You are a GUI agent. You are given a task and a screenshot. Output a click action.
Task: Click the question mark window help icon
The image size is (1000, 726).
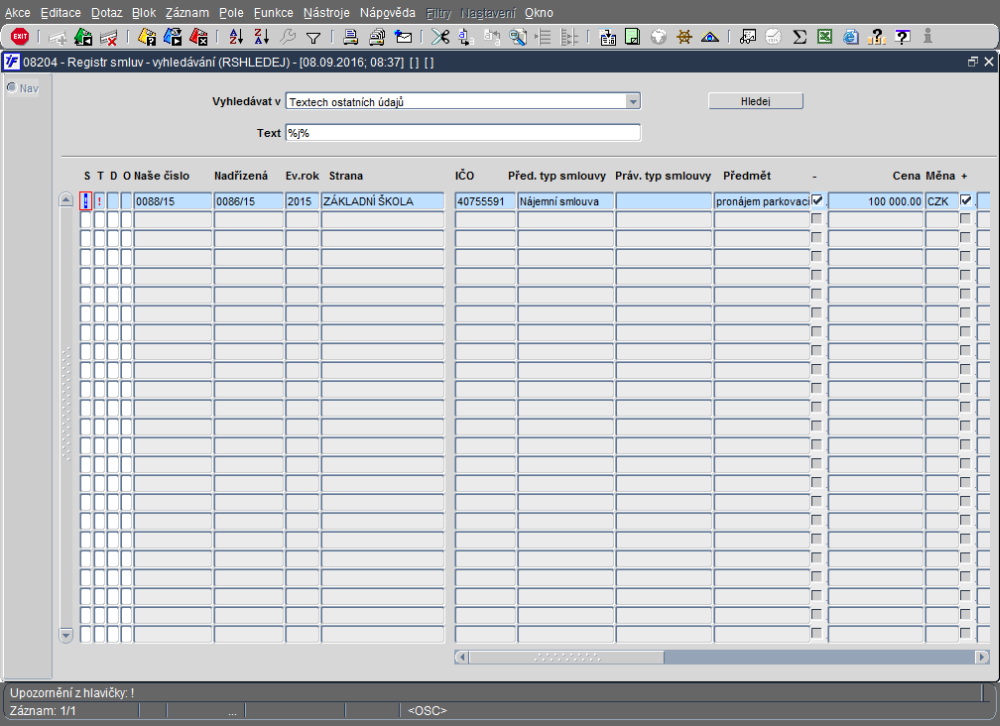pyautogui.click(x=902, y=37)
